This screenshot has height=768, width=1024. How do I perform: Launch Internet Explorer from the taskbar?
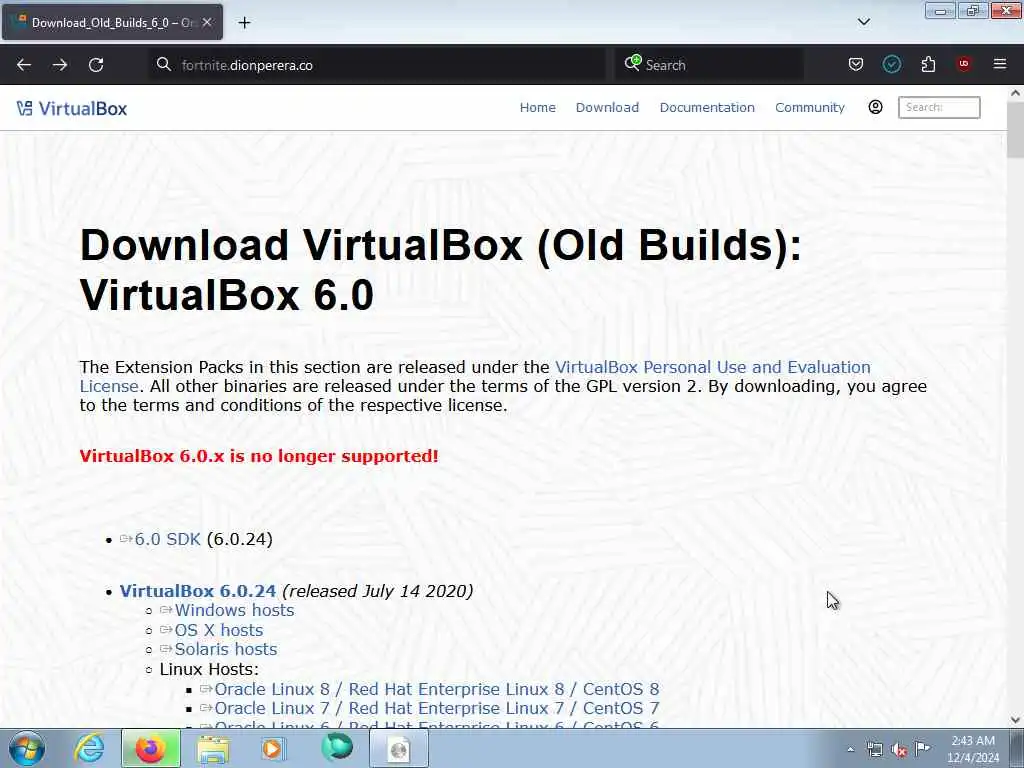tap(89, 748)
